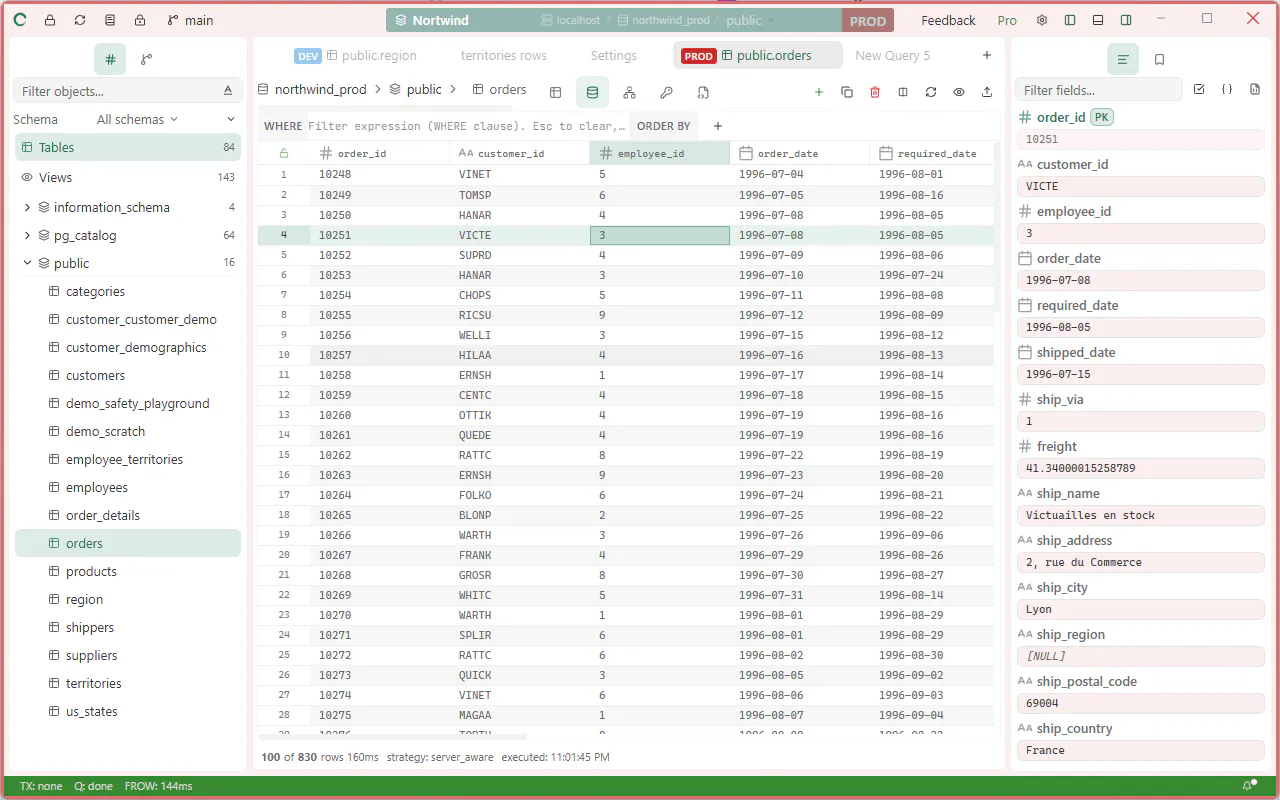
Task: Click the Pro button
Action: point(1007,20)
